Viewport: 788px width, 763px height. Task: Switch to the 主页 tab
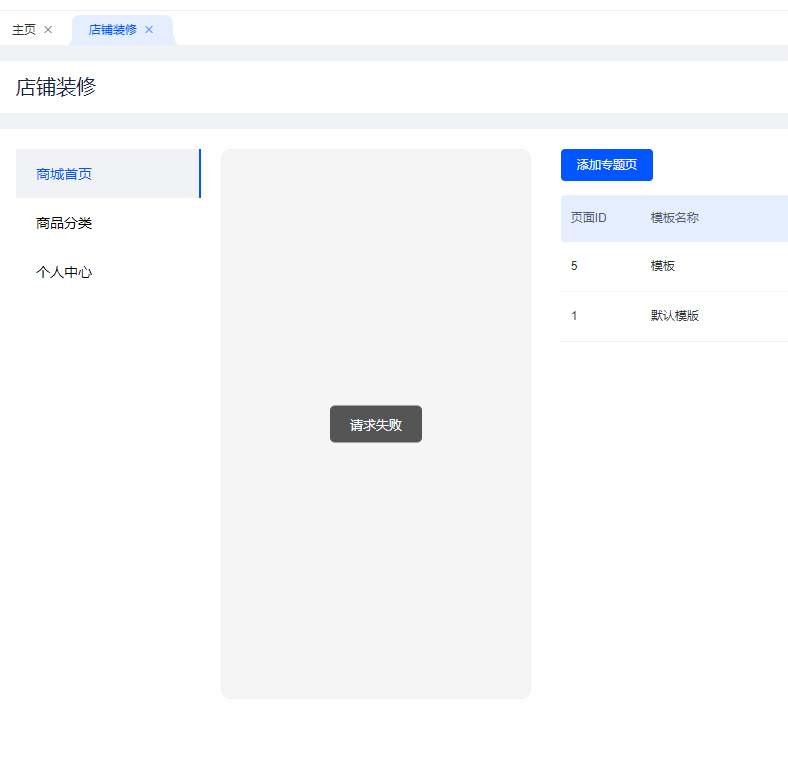tap(24, 30)
